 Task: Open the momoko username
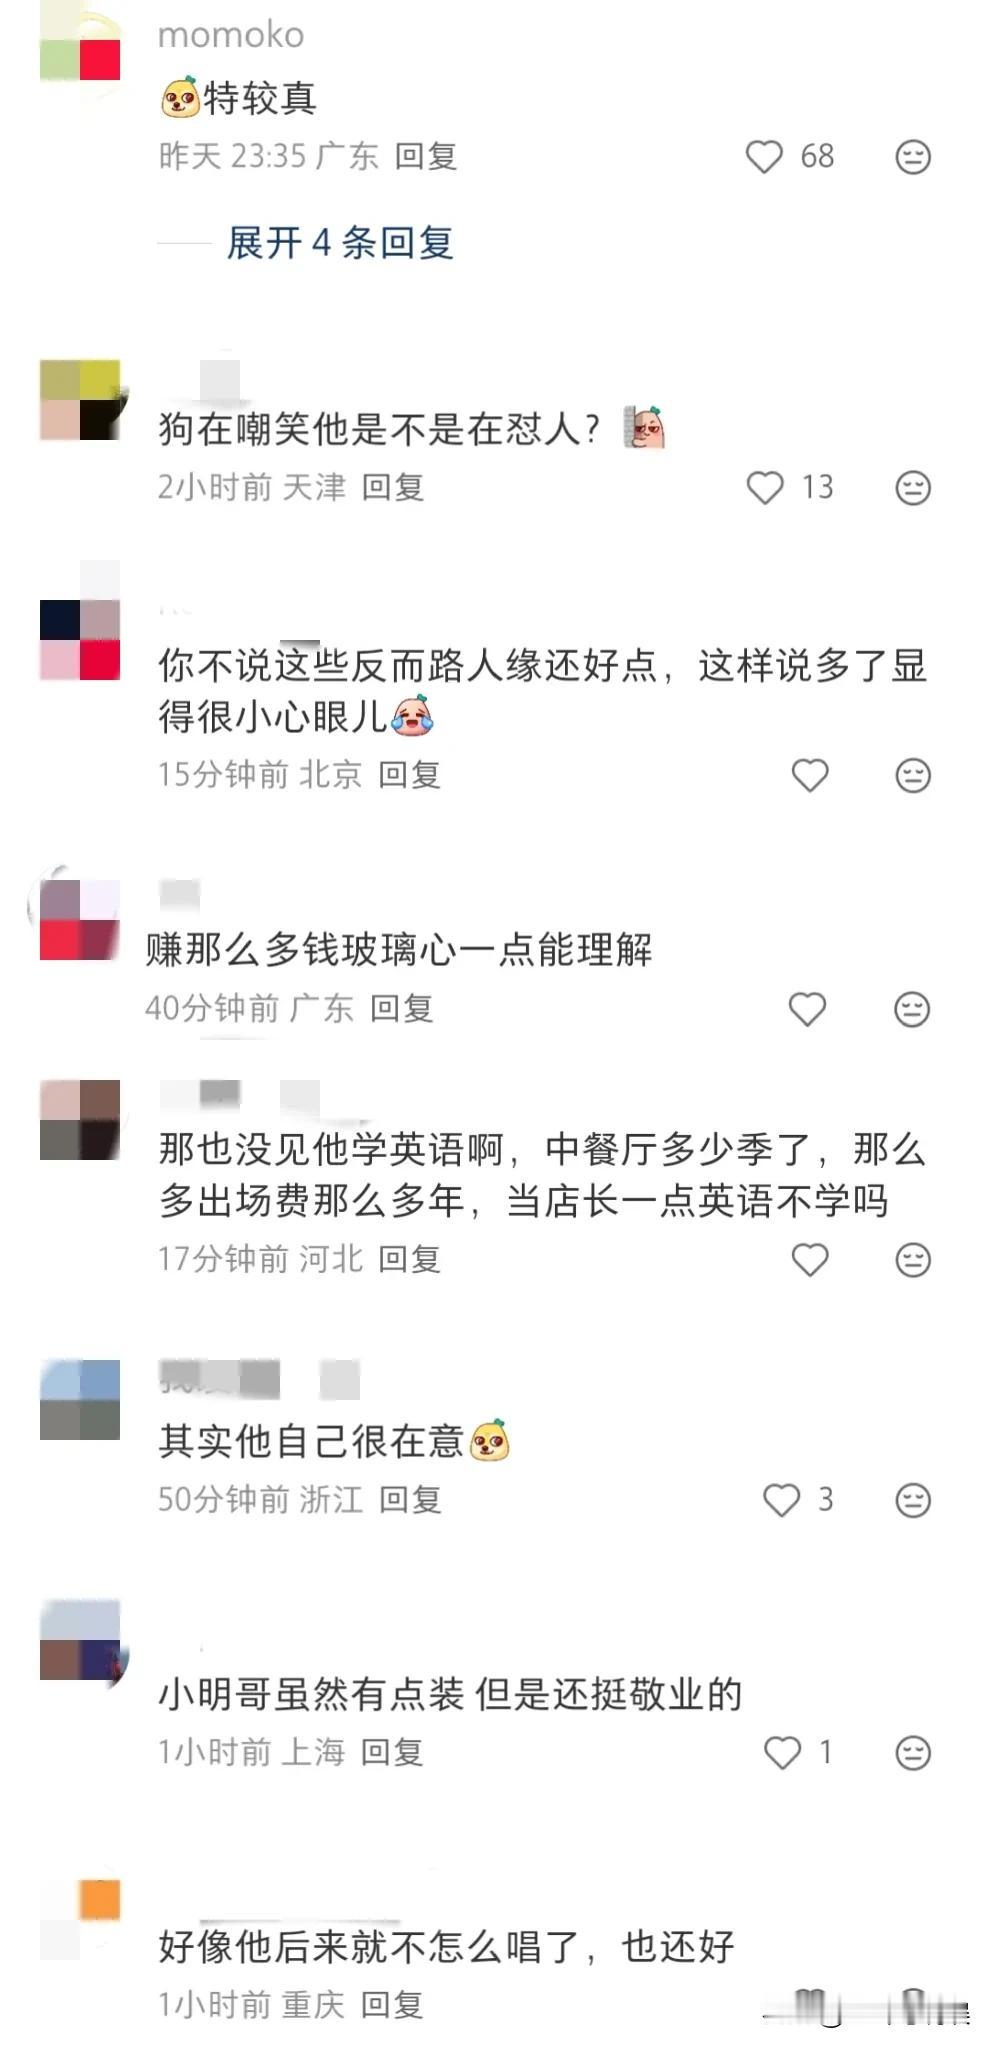231,35
